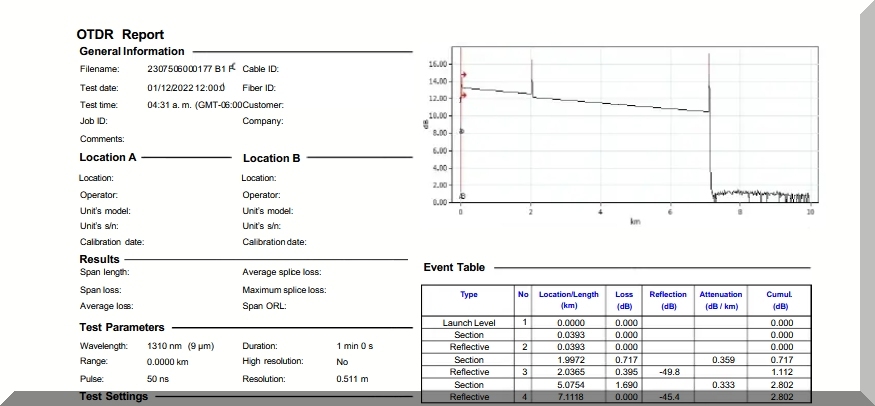Select range value 0.0000 km

(168, 361)
